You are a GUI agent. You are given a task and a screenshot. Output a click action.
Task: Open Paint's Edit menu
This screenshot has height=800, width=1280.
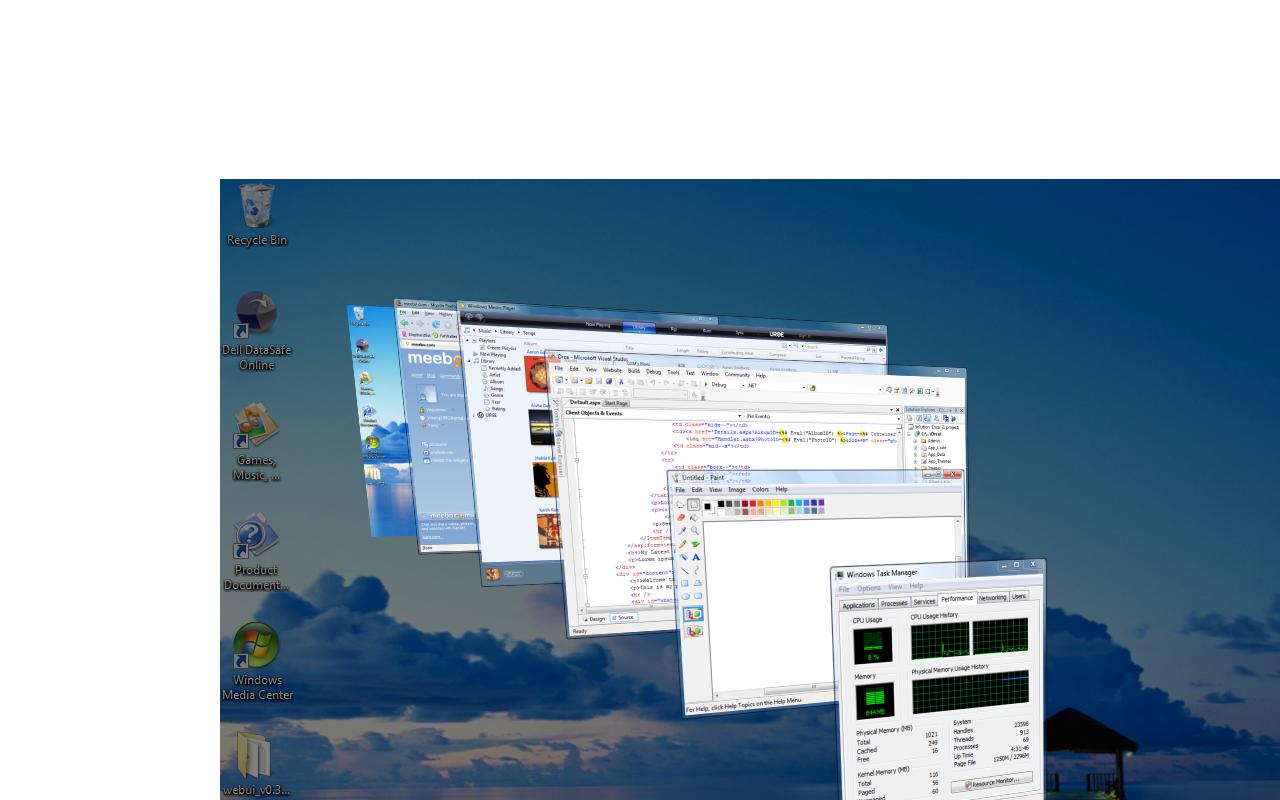697,489
